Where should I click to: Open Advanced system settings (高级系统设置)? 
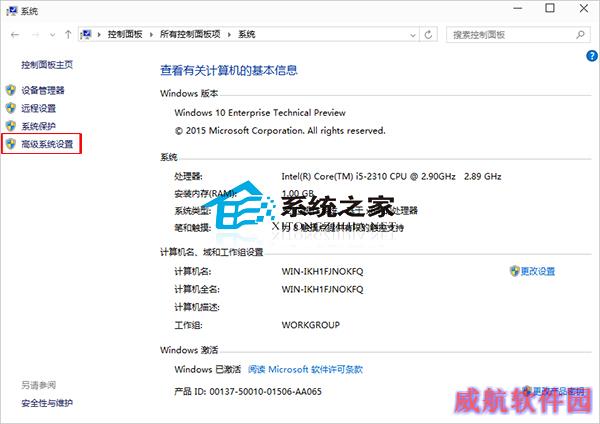tap(47, 144)
